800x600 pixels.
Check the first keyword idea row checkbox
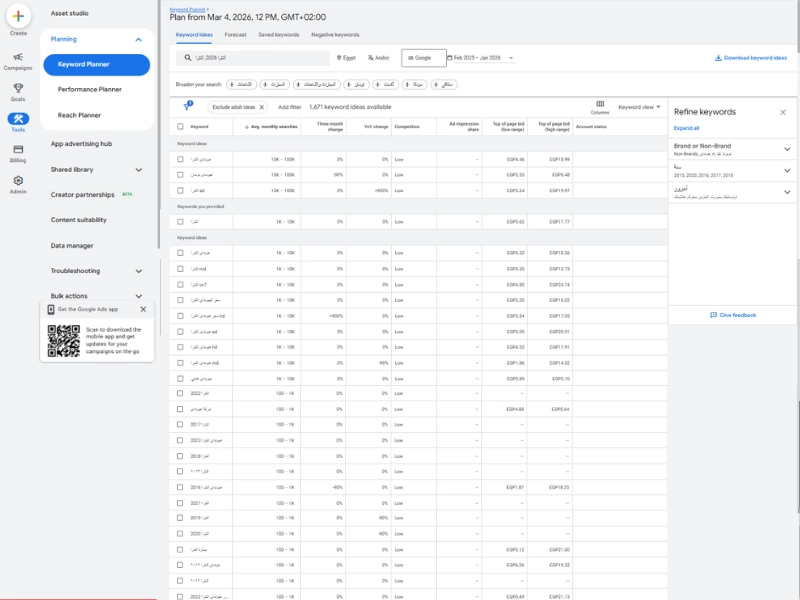coord(181,161)
